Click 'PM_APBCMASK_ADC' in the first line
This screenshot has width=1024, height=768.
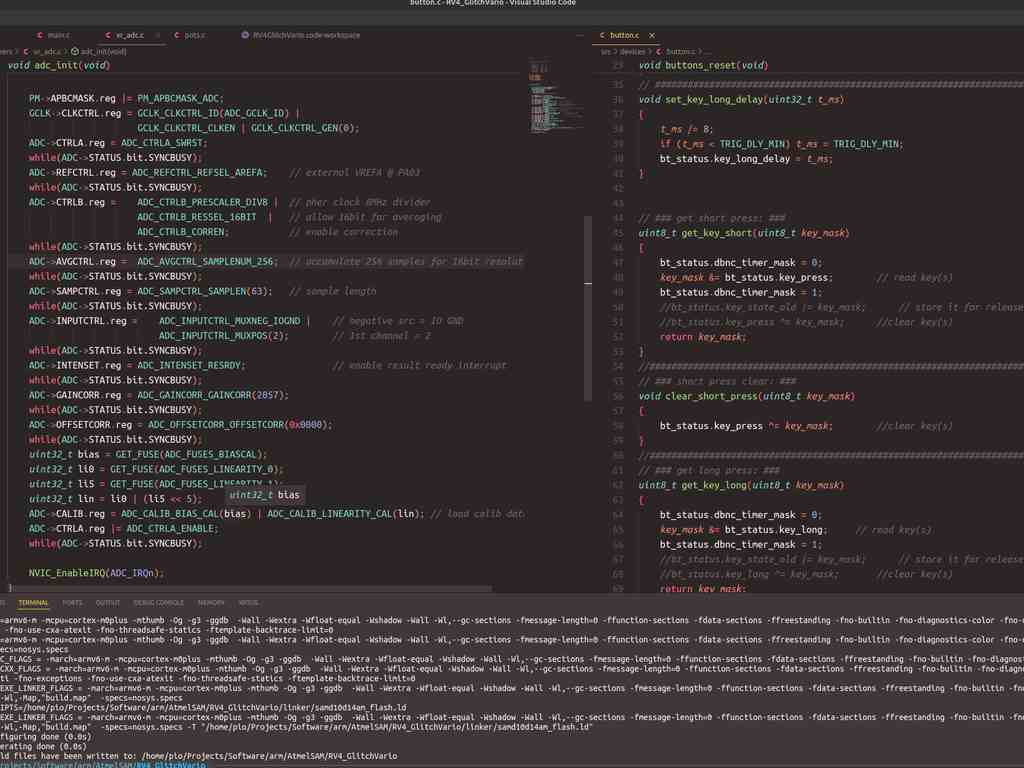(178, 98)
